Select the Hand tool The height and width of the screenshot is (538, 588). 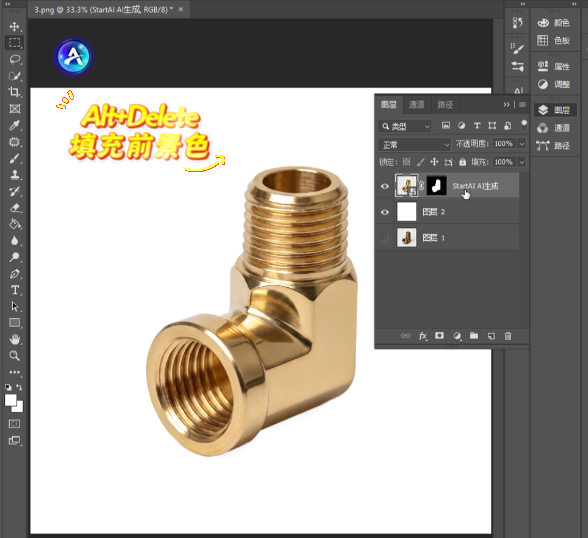14,339
